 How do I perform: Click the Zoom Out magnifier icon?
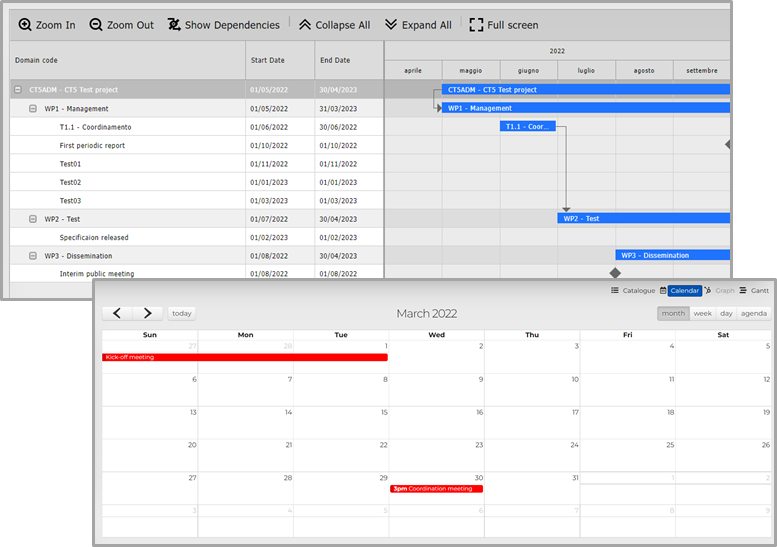[x=96, y=25]
